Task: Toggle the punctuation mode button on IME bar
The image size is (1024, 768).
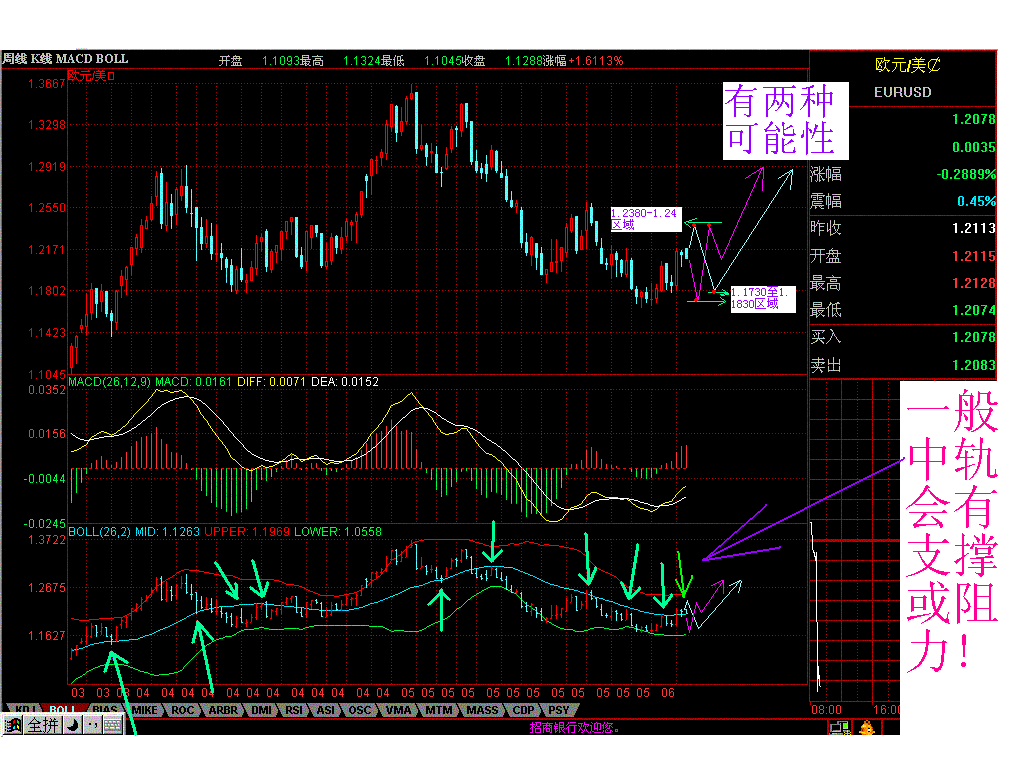Action: 93,725
